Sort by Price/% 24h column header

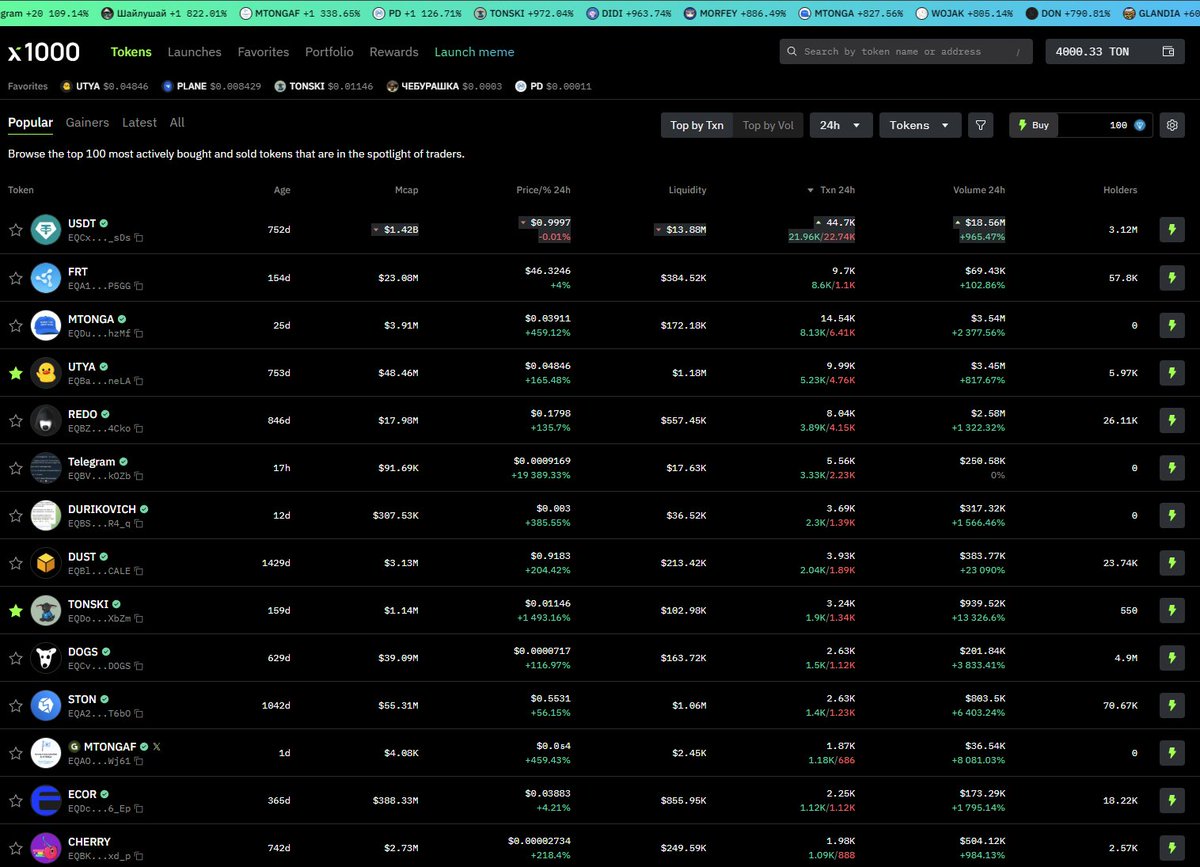click(x=544, y=190)
